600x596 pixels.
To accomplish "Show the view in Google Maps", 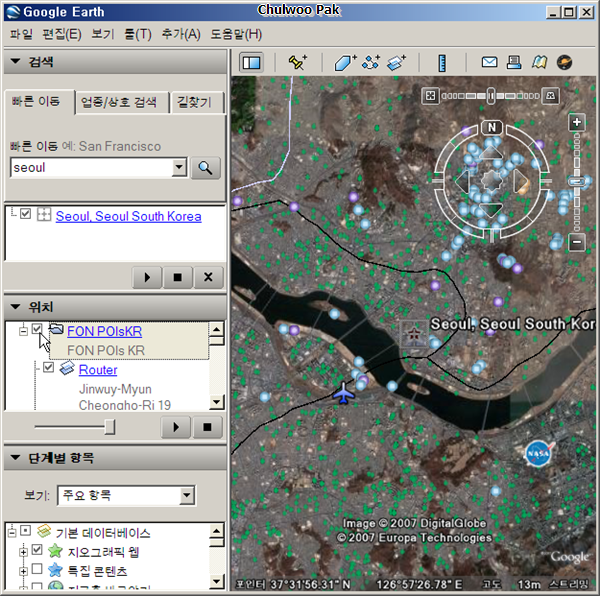I will (539, 62).
